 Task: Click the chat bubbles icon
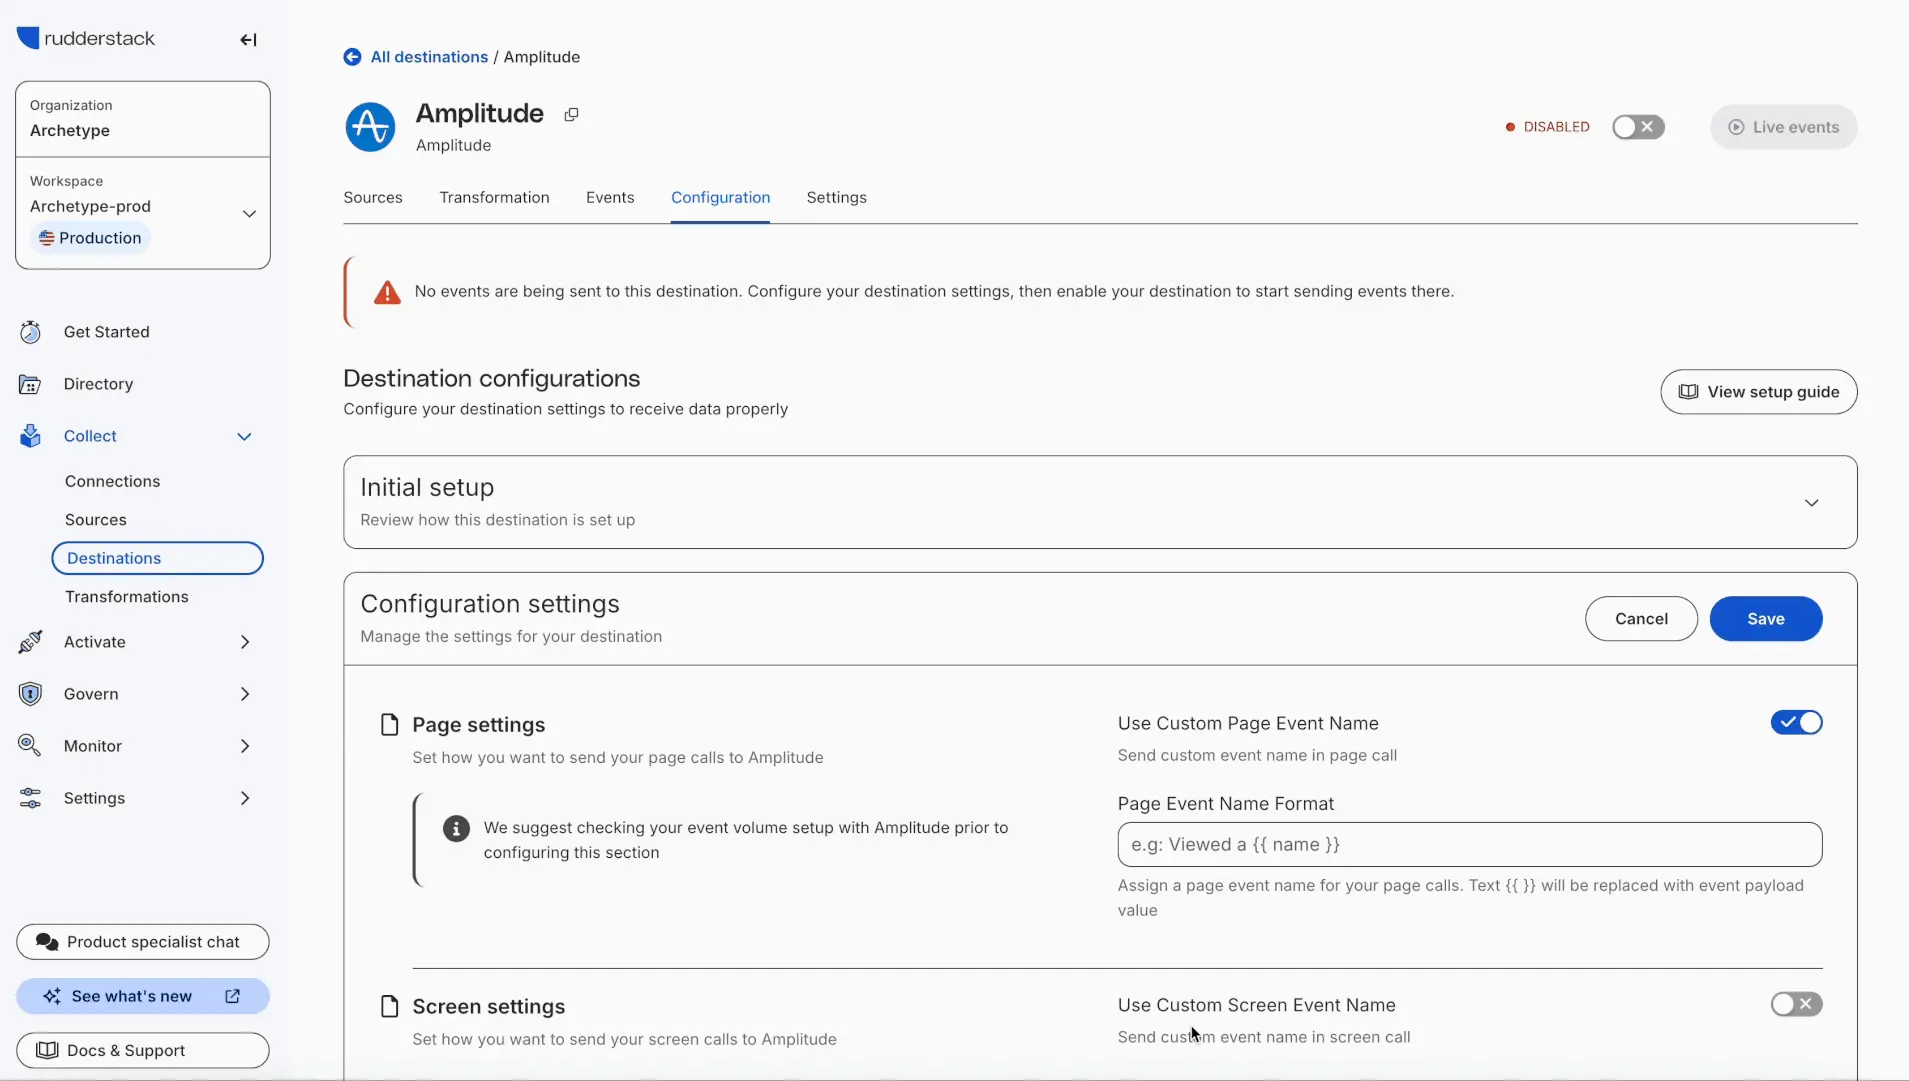(x=47, y=942)
